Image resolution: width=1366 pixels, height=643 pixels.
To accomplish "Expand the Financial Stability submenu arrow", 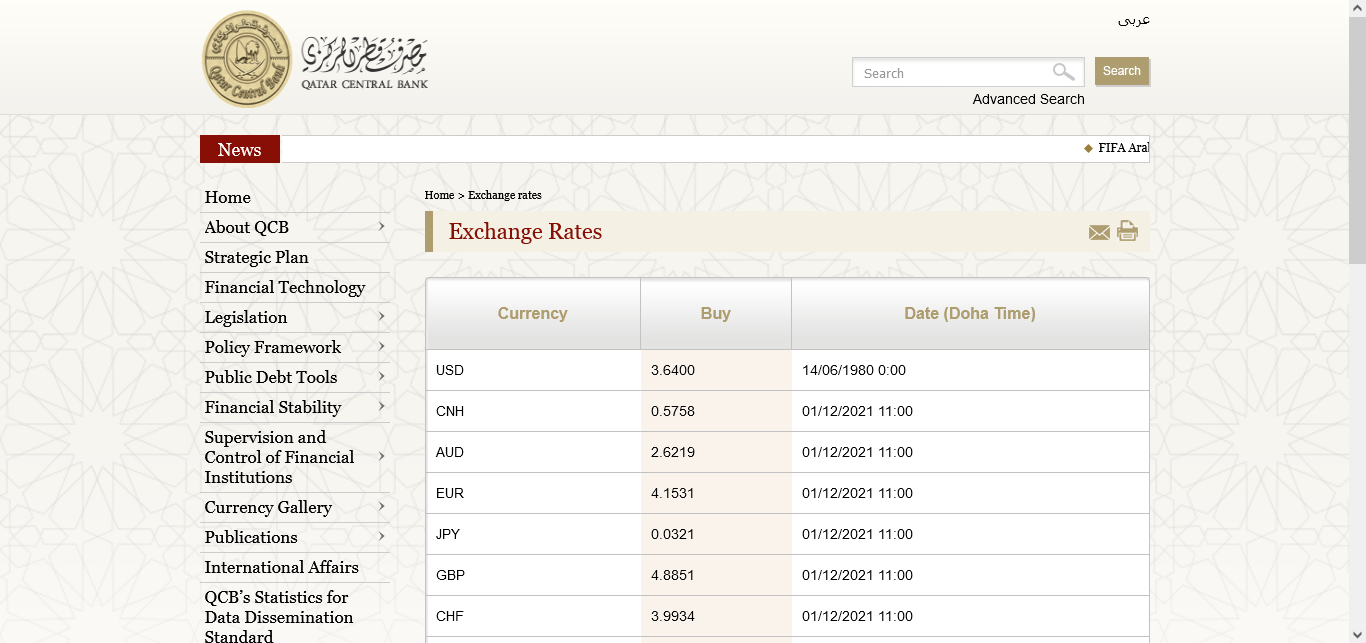I will (x=381, y=407).
